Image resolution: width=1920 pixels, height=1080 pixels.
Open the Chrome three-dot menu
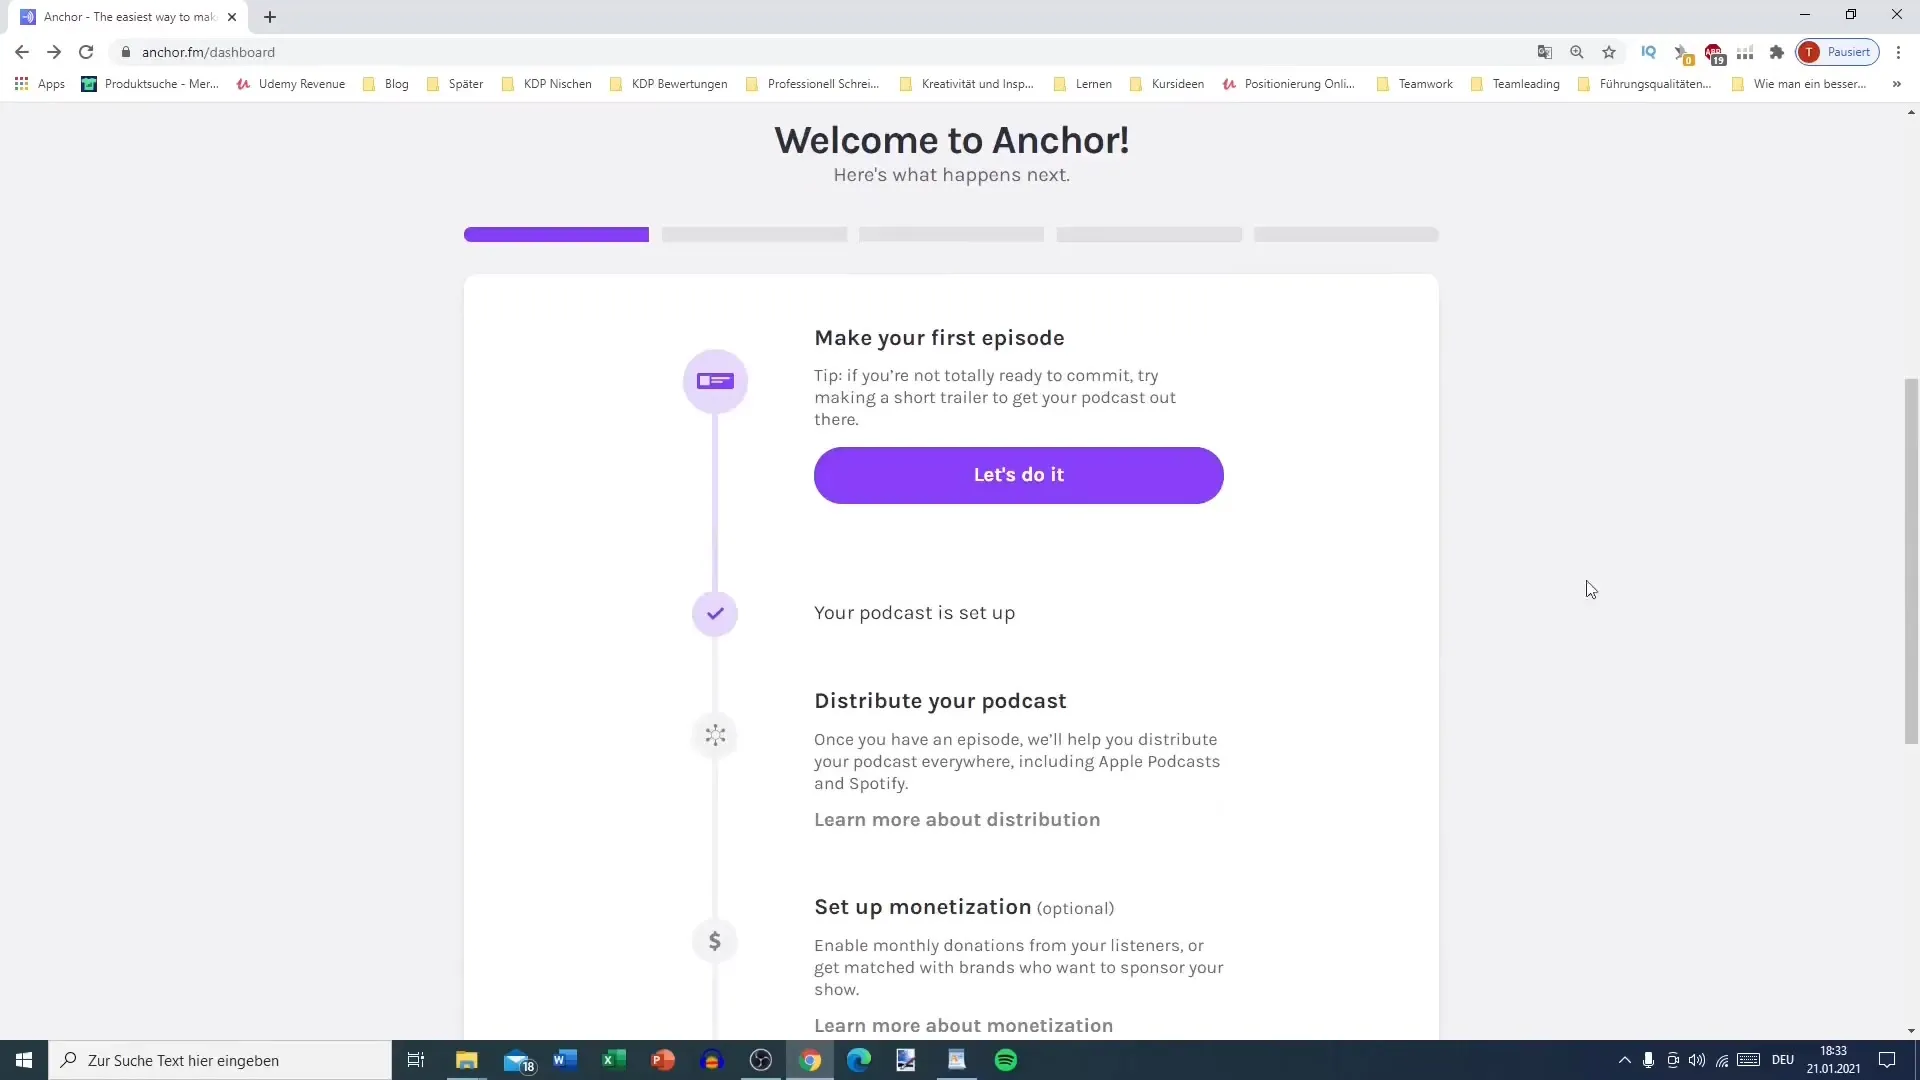pos(1898,52)
